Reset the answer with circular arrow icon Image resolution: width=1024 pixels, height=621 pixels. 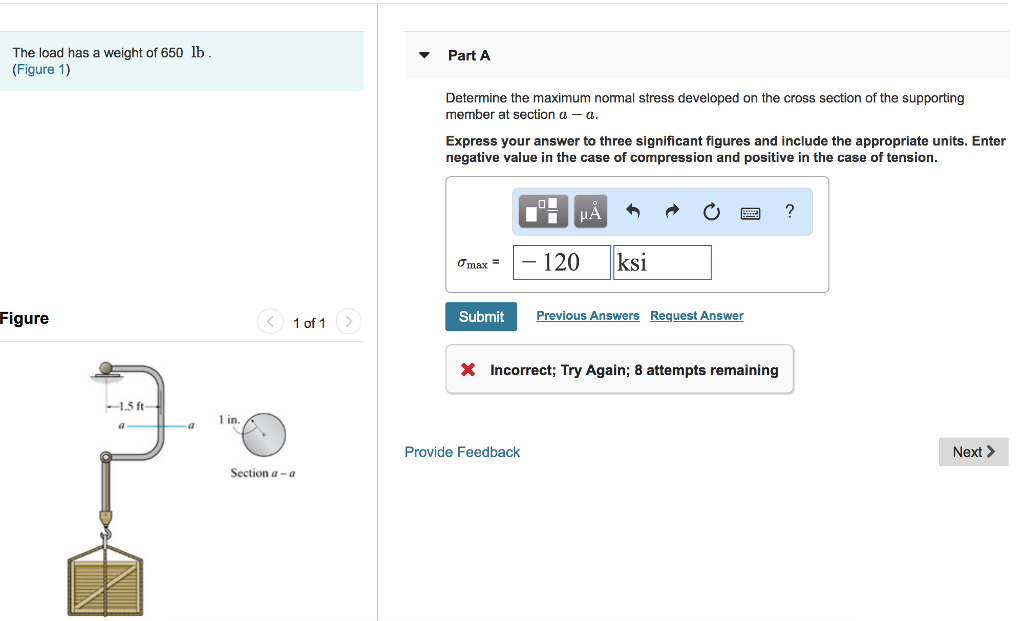(x=711, y=211)
